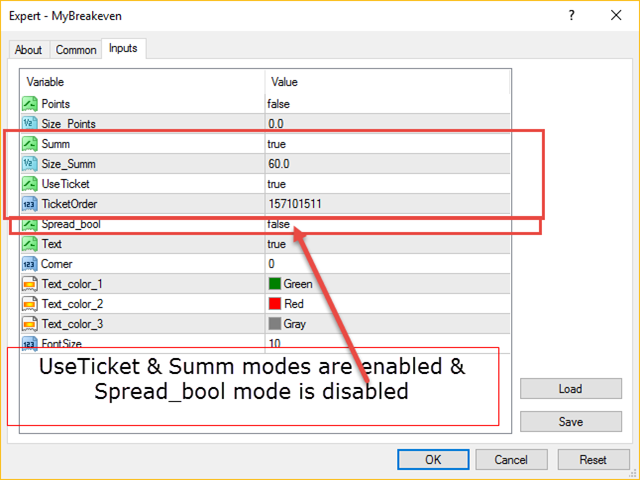The height and width of the screenshot is (480, 640).
Task: Click the red Text_color_2 swatch
Action: point(275,304)
